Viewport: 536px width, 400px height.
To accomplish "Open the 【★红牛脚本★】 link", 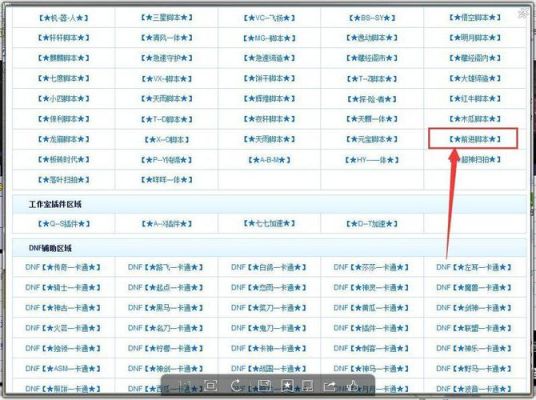I will [475, 98].
